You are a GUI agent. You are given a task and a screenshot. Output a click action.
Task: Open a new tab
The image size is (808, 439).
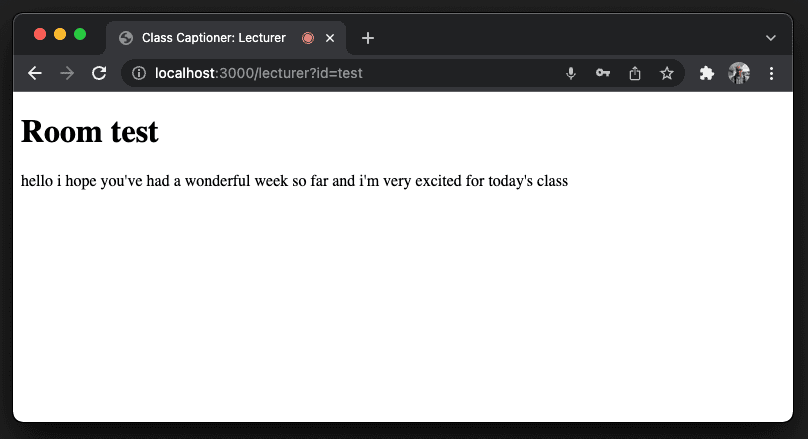[x=368, y=38]
